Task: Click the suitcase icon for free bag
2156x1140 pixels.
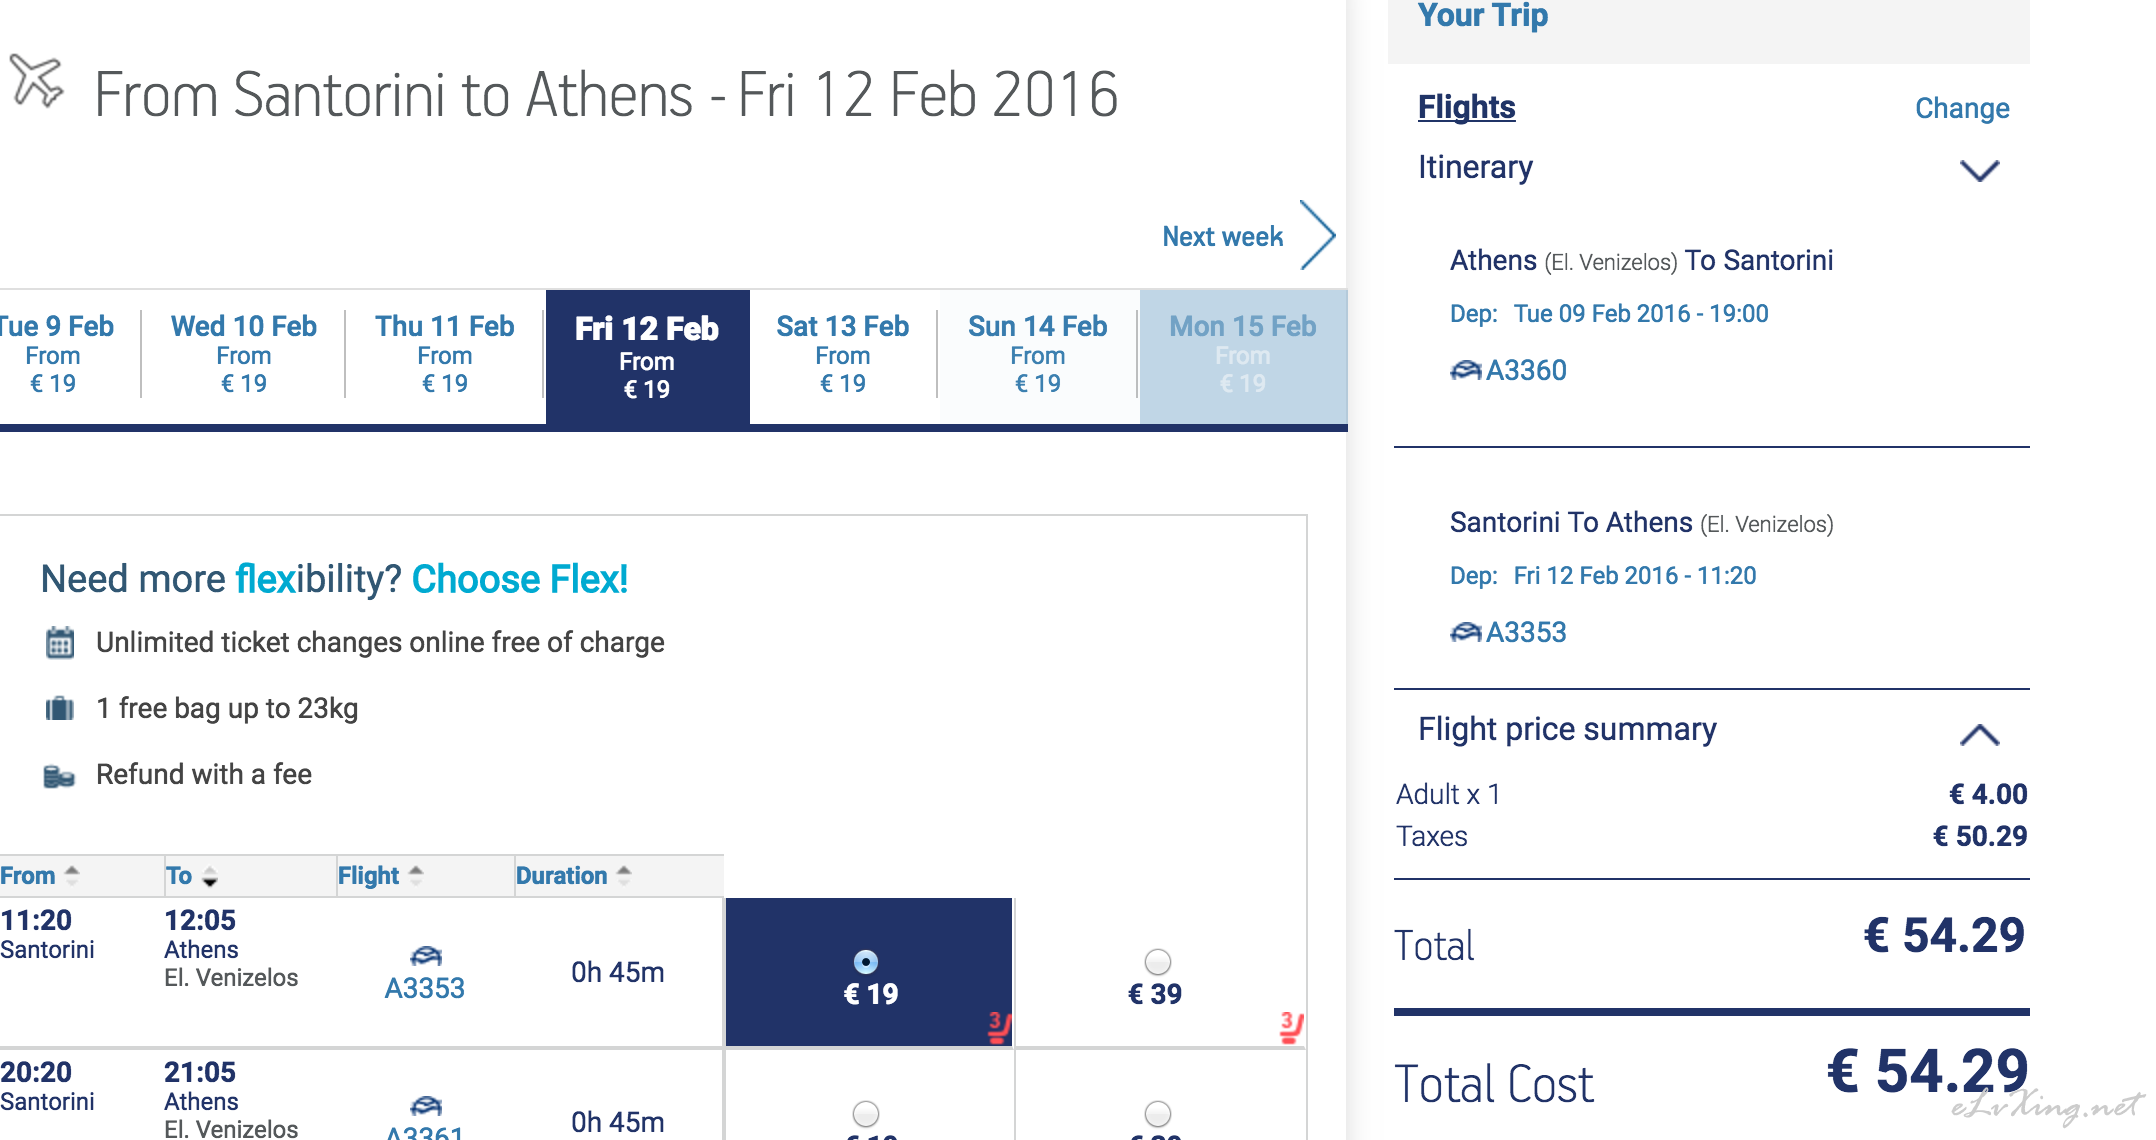Action: point(60,709)
